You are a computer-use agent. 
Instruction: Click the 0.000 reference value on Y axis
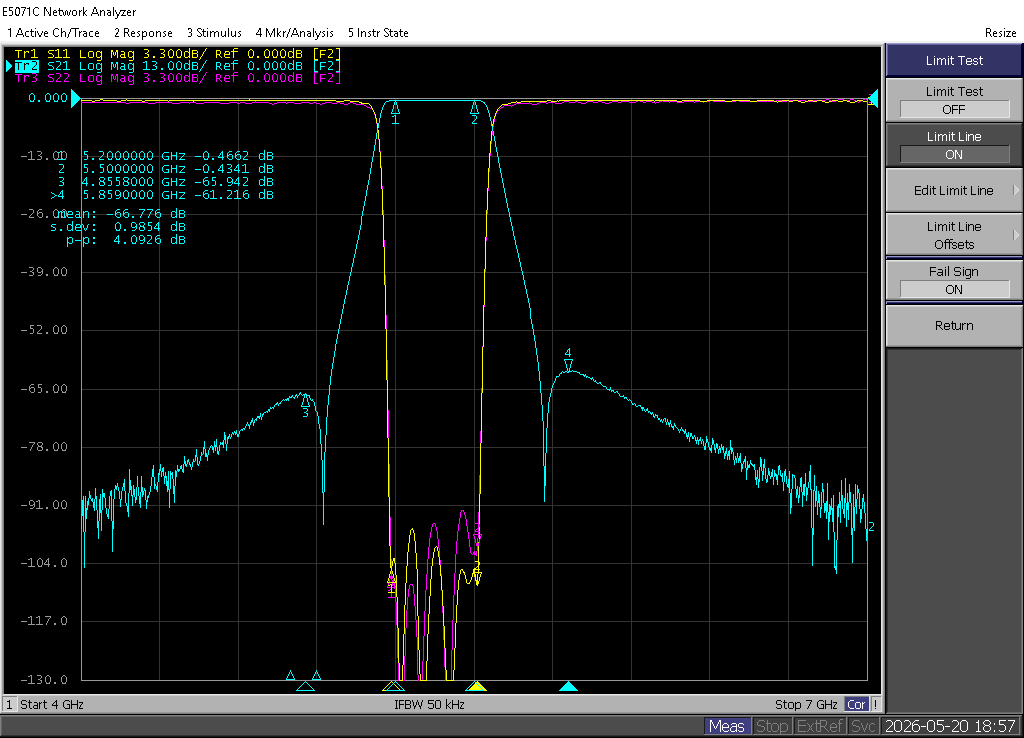point(48,98)
